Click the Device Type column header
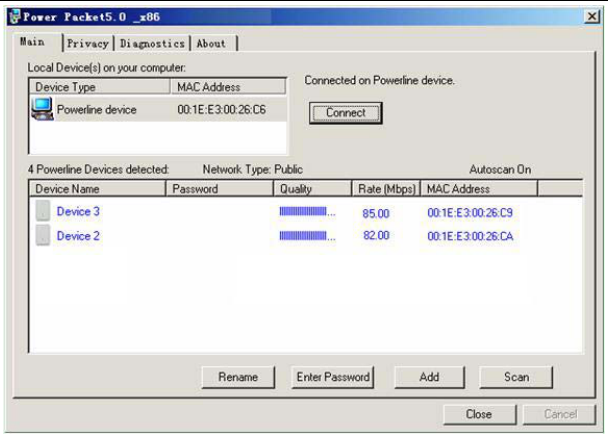608x434 pixels. pyautogui.click(x=100, y=87)
